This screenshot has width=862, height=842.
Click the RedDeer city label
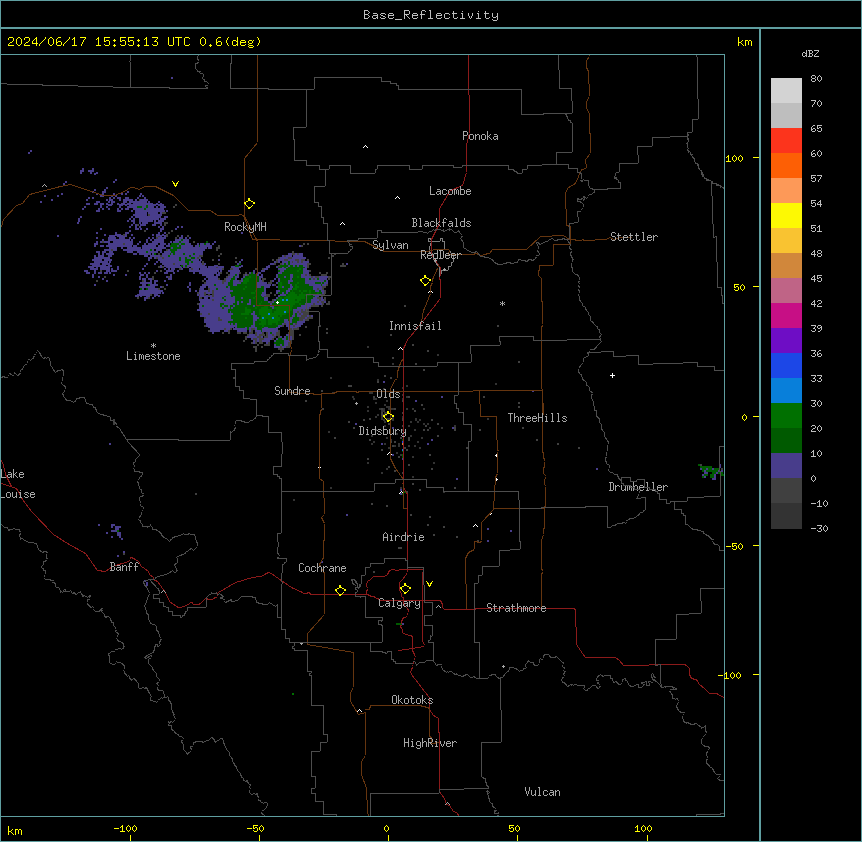click(x=440, y=255)
